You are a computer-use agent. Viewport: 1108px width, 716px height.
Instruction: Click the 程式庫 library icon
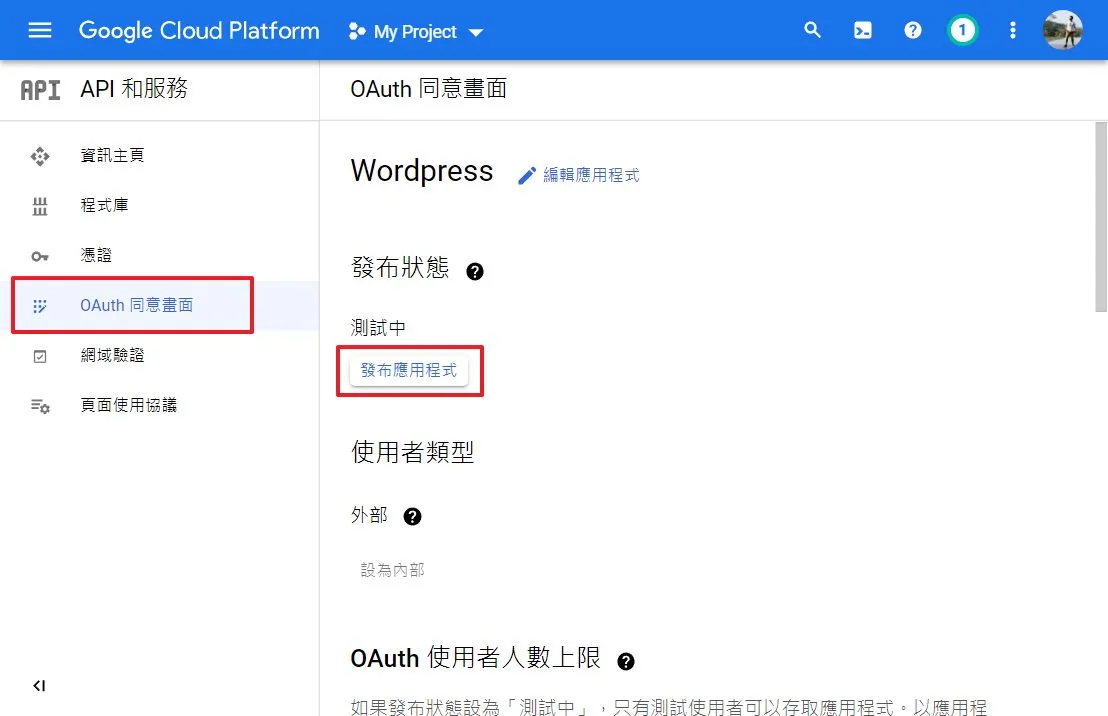pyautogui.click(x=40, y=206)
